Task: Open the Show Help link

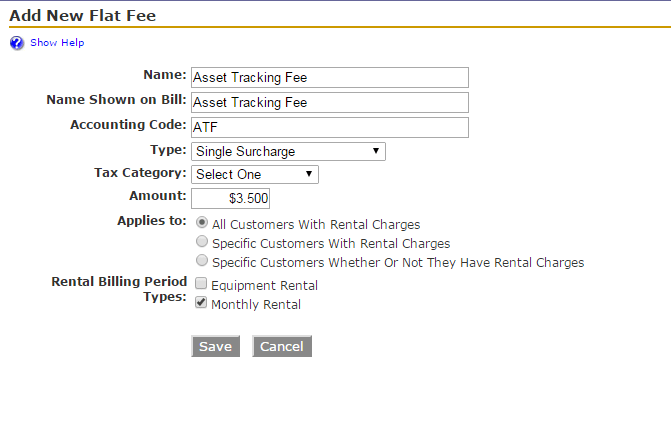Action: [x=57, y=43]
